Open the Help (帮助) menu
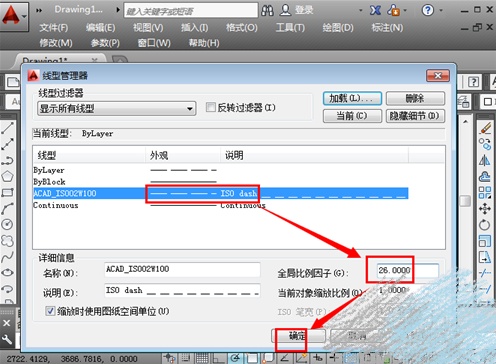The image size is (496, 364). click(204, 43)
